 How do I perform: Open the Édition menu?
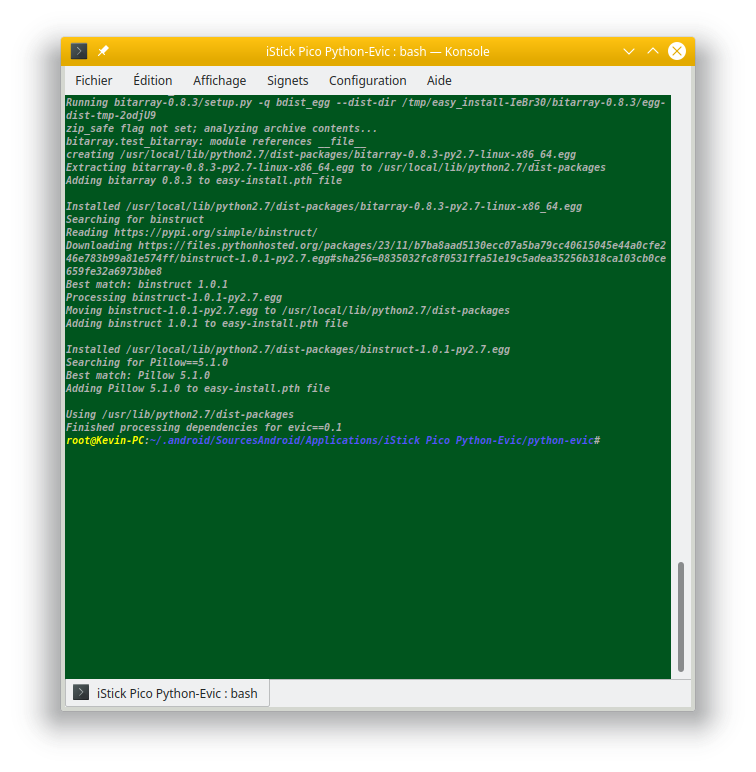[153, 81]
